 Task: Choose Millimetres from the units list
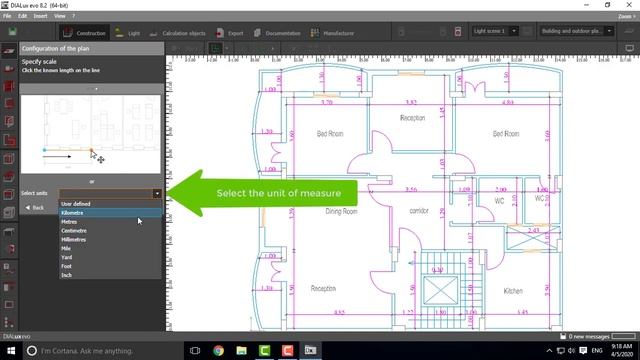pos(110,240)
